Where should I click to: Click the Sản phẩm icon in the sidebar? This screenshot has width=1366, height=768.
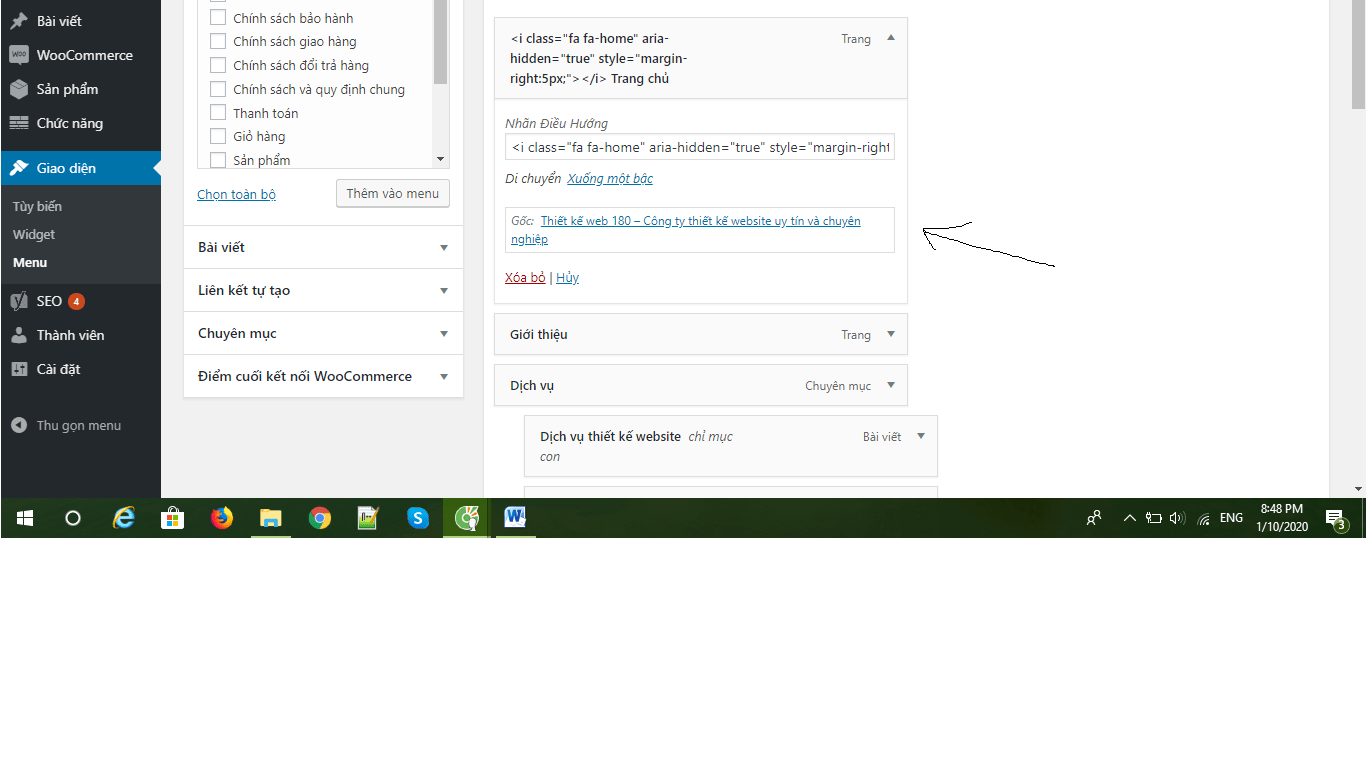(x=20, y=89)
